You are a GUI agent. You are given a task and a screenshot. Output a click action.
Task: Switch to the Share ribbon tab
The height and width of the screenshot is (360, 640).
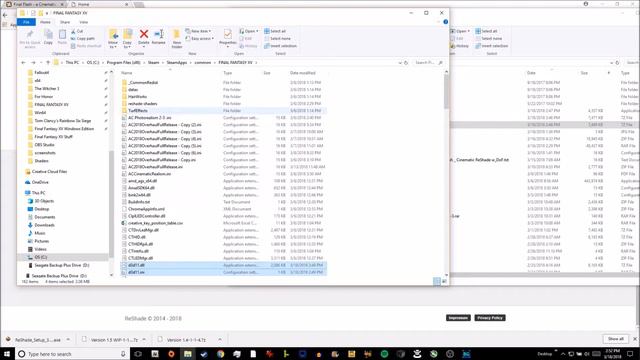point(65,22)
